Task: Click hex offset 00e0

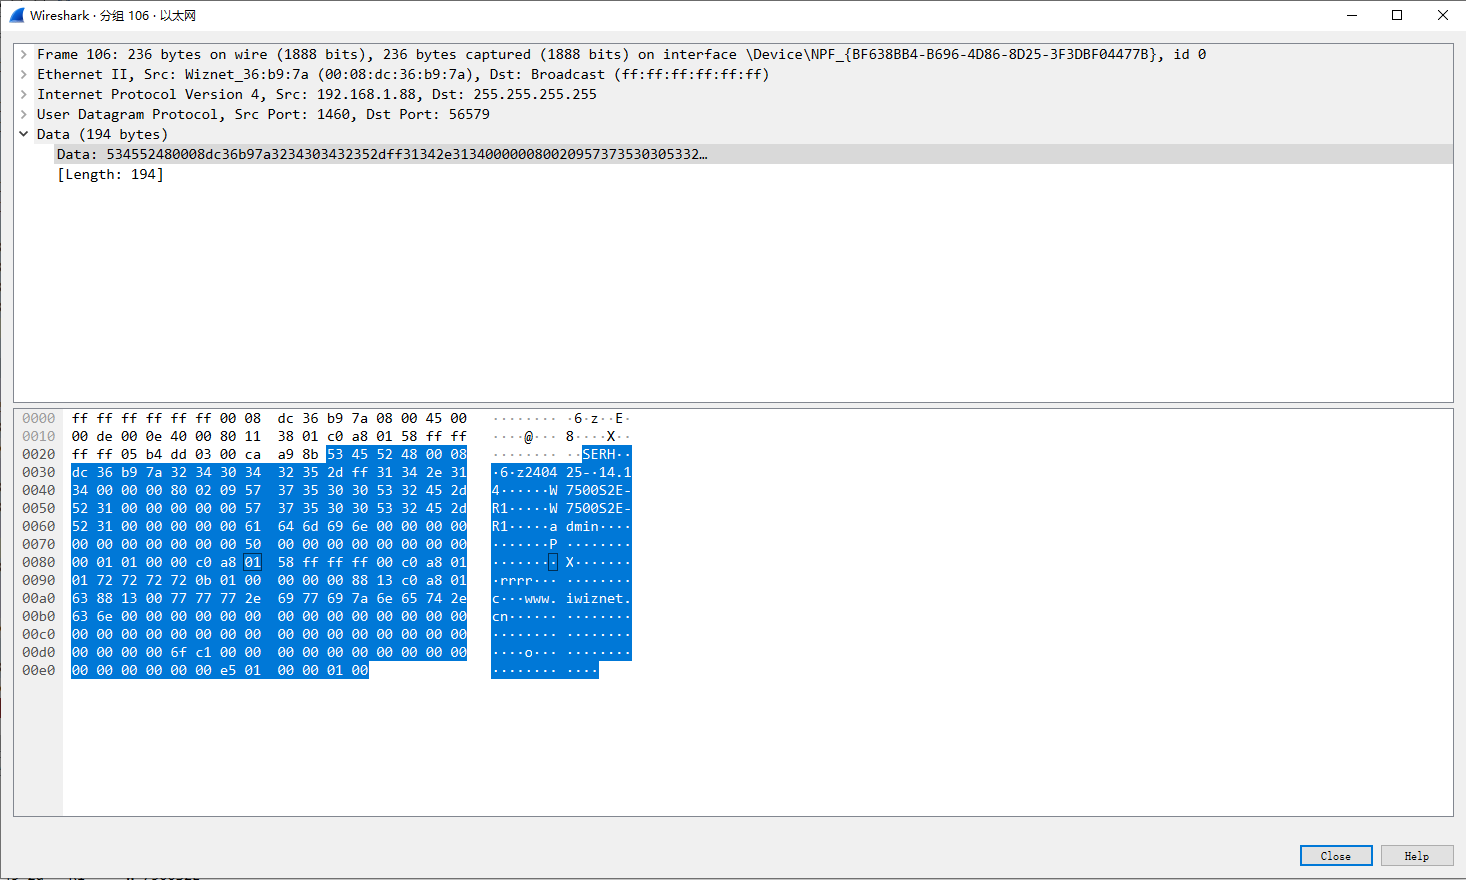Action: pos(39,670)
